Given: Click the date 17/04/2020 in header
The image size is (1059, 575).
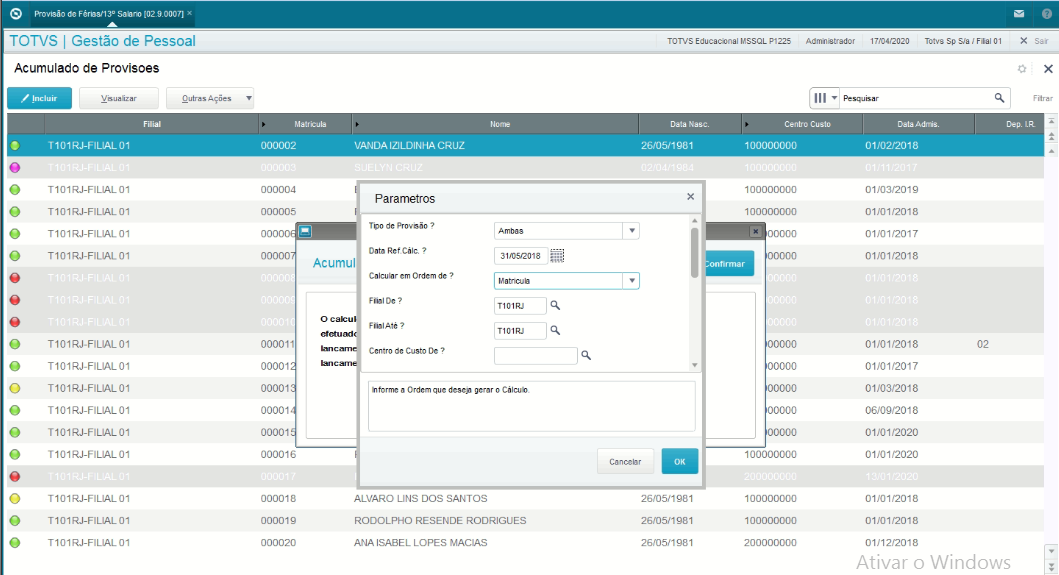Looking at the screenshot, I should point(889,41).
